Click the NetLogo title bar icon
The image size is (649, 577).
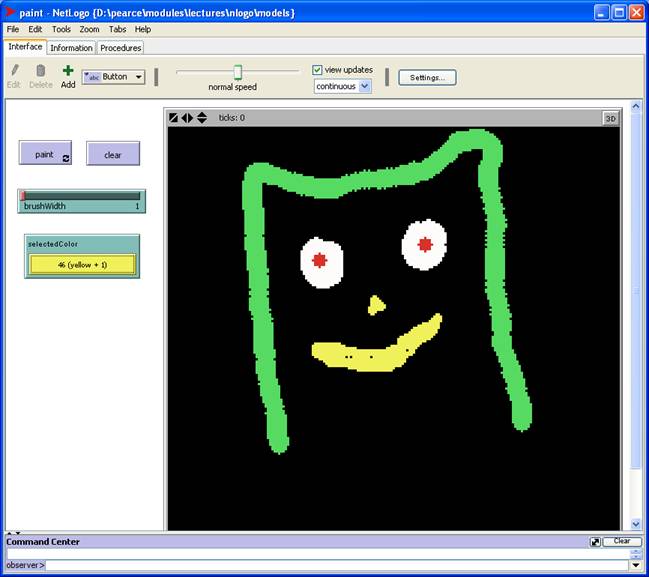pos(10,12)
